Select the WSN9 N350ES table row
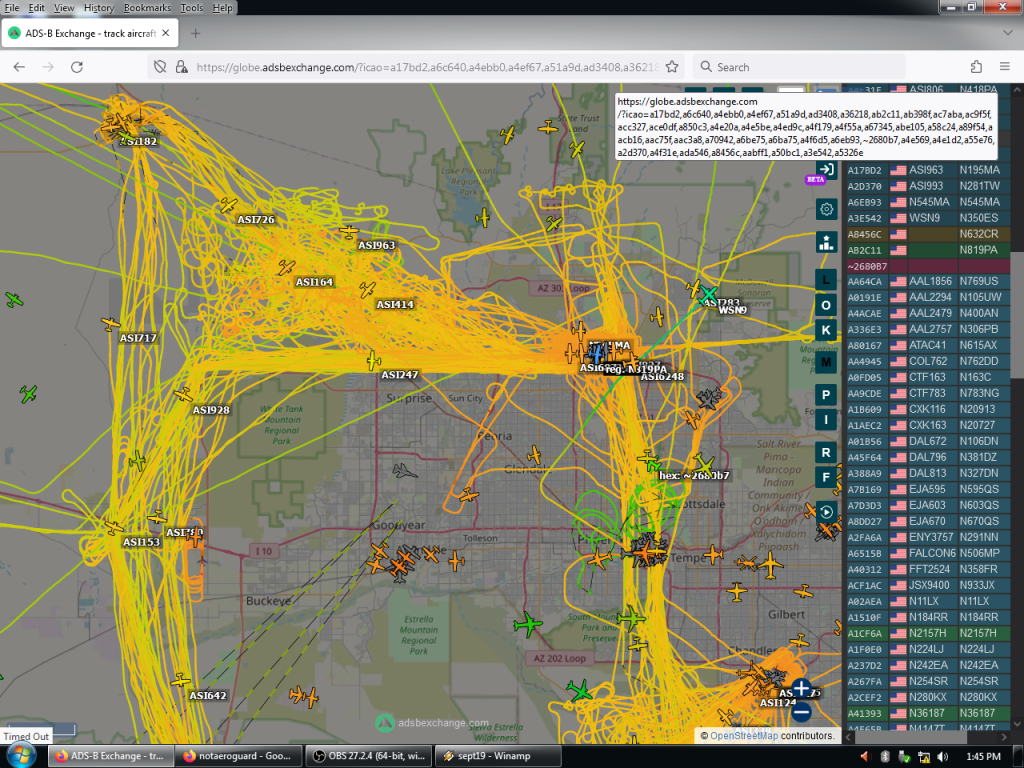Viewport: 1024px width, 768px height. 927,218
